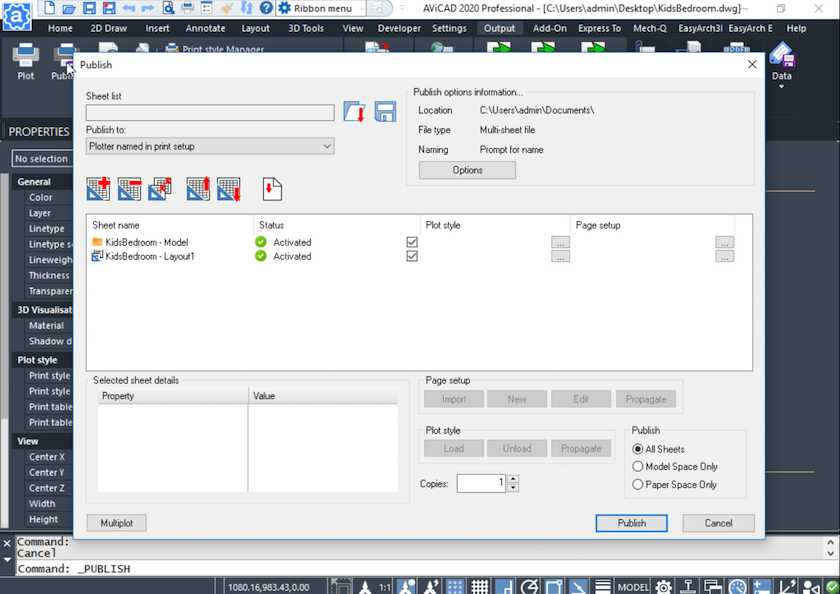This screenshot has height=594, width=840.
Task: Choose the Paper Space Only option
Action: pos(638,485)
